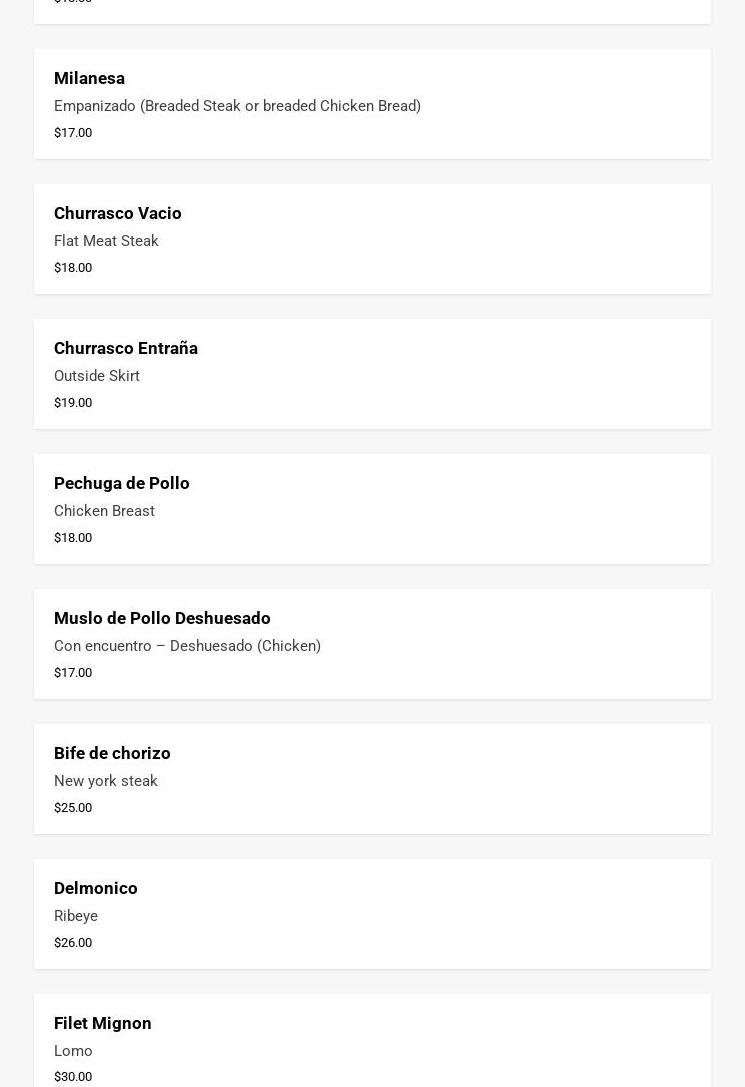Click the Ribeye description text

[x=76, y=916]
